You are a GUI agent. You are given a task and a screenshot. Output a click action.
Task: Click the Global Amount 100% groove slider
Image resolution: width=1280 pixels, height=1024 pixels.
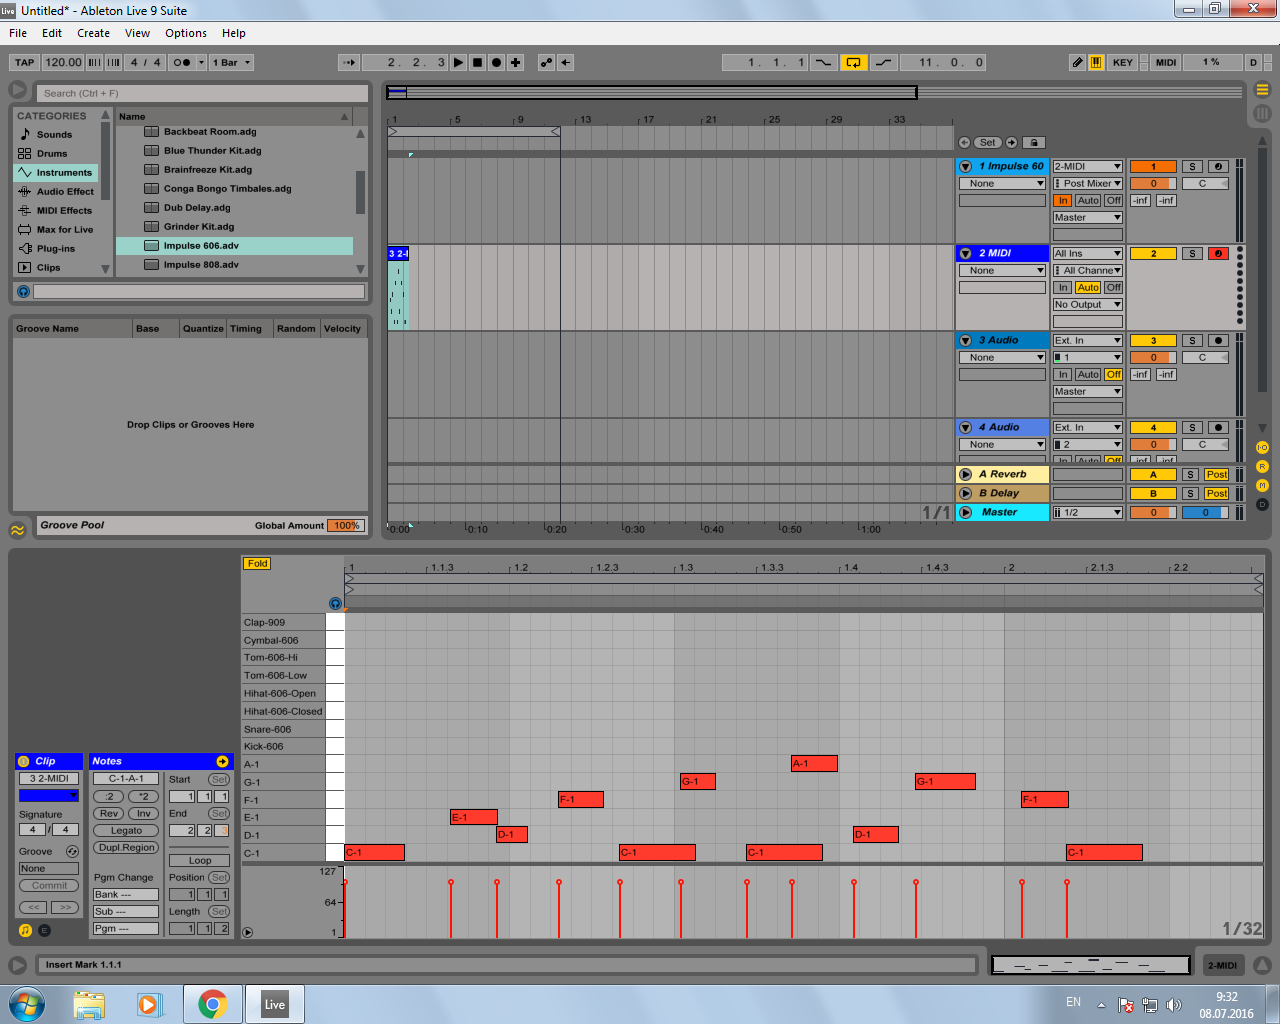(346, 526)
